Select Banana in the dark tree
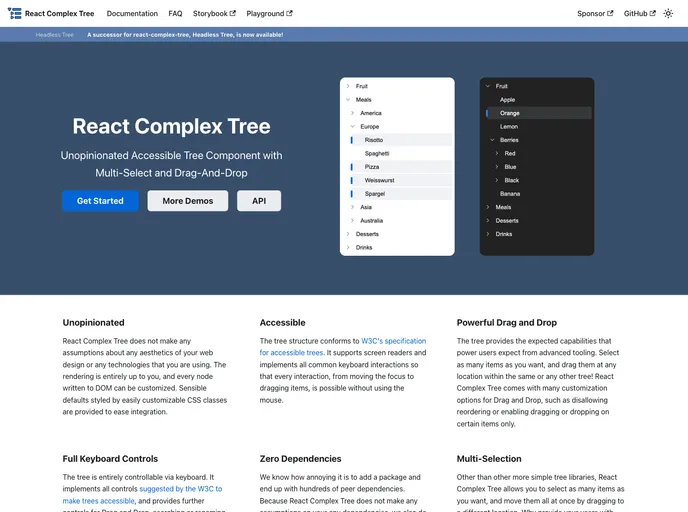This screenshot has width=688, height=512. pyautogui.click(x=537, y=194)
